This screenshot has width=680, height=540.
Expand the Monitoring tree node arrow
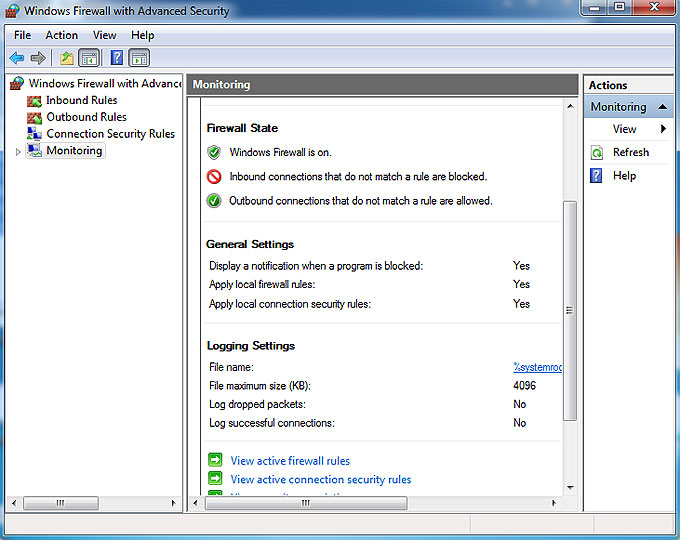17,151
